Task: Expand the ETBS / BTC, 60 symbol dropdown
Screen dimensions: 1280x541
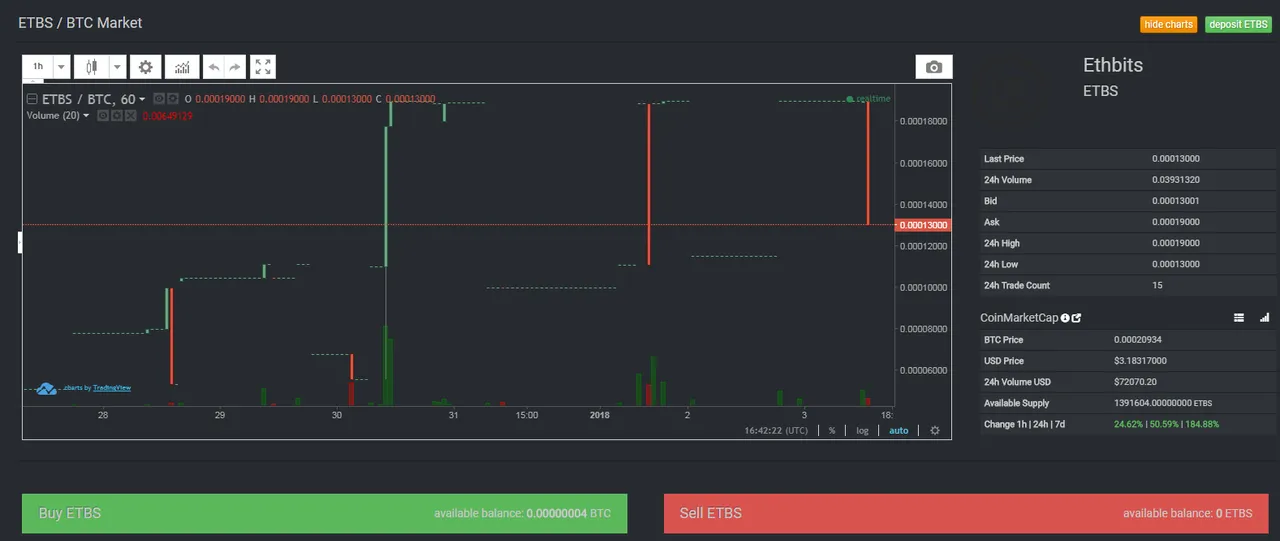Action: click(x=142, y=99)
